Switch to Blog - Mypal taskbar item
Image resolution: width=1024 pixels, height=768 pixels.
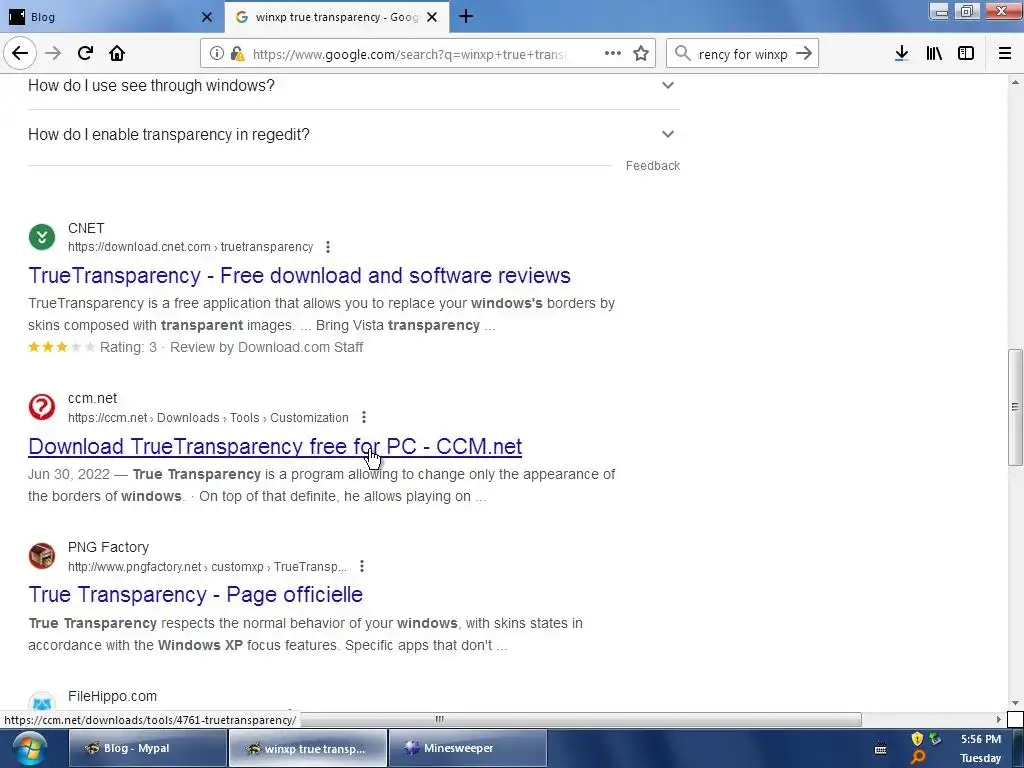pyautogui.click(x=148, y=748)
